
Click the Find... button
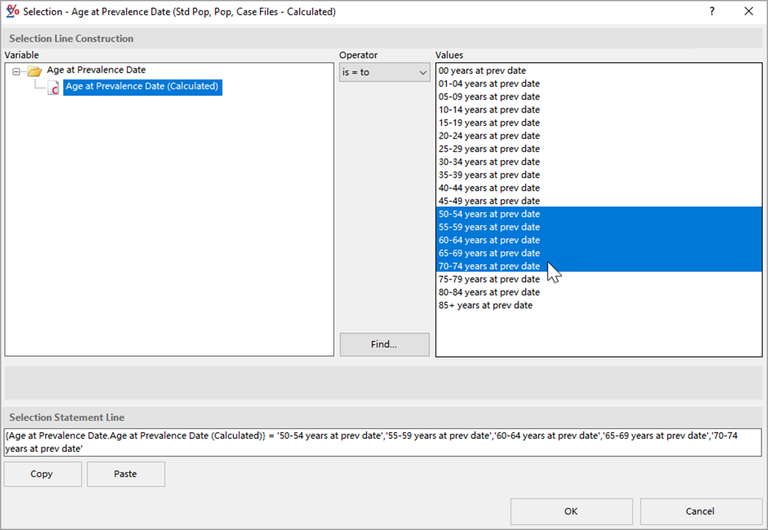click(384, 344)
